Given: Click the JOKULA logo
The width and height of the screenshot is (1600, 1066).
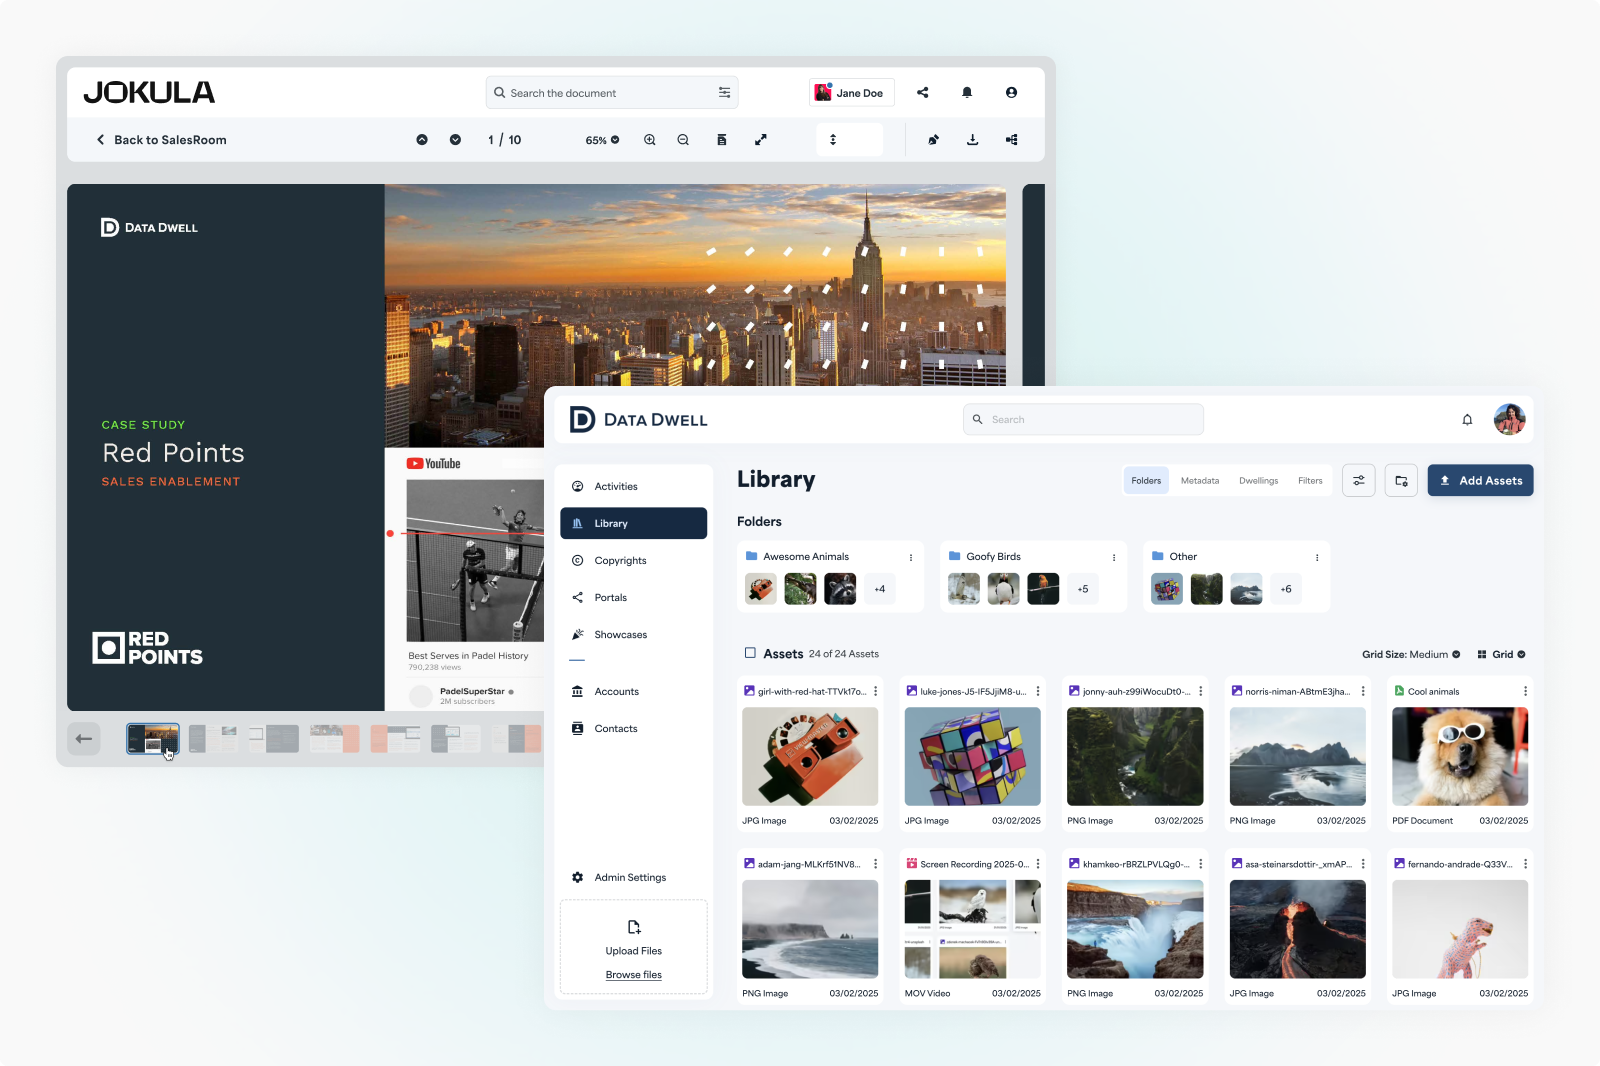Looking at the screenshot, I should [149, 93].
